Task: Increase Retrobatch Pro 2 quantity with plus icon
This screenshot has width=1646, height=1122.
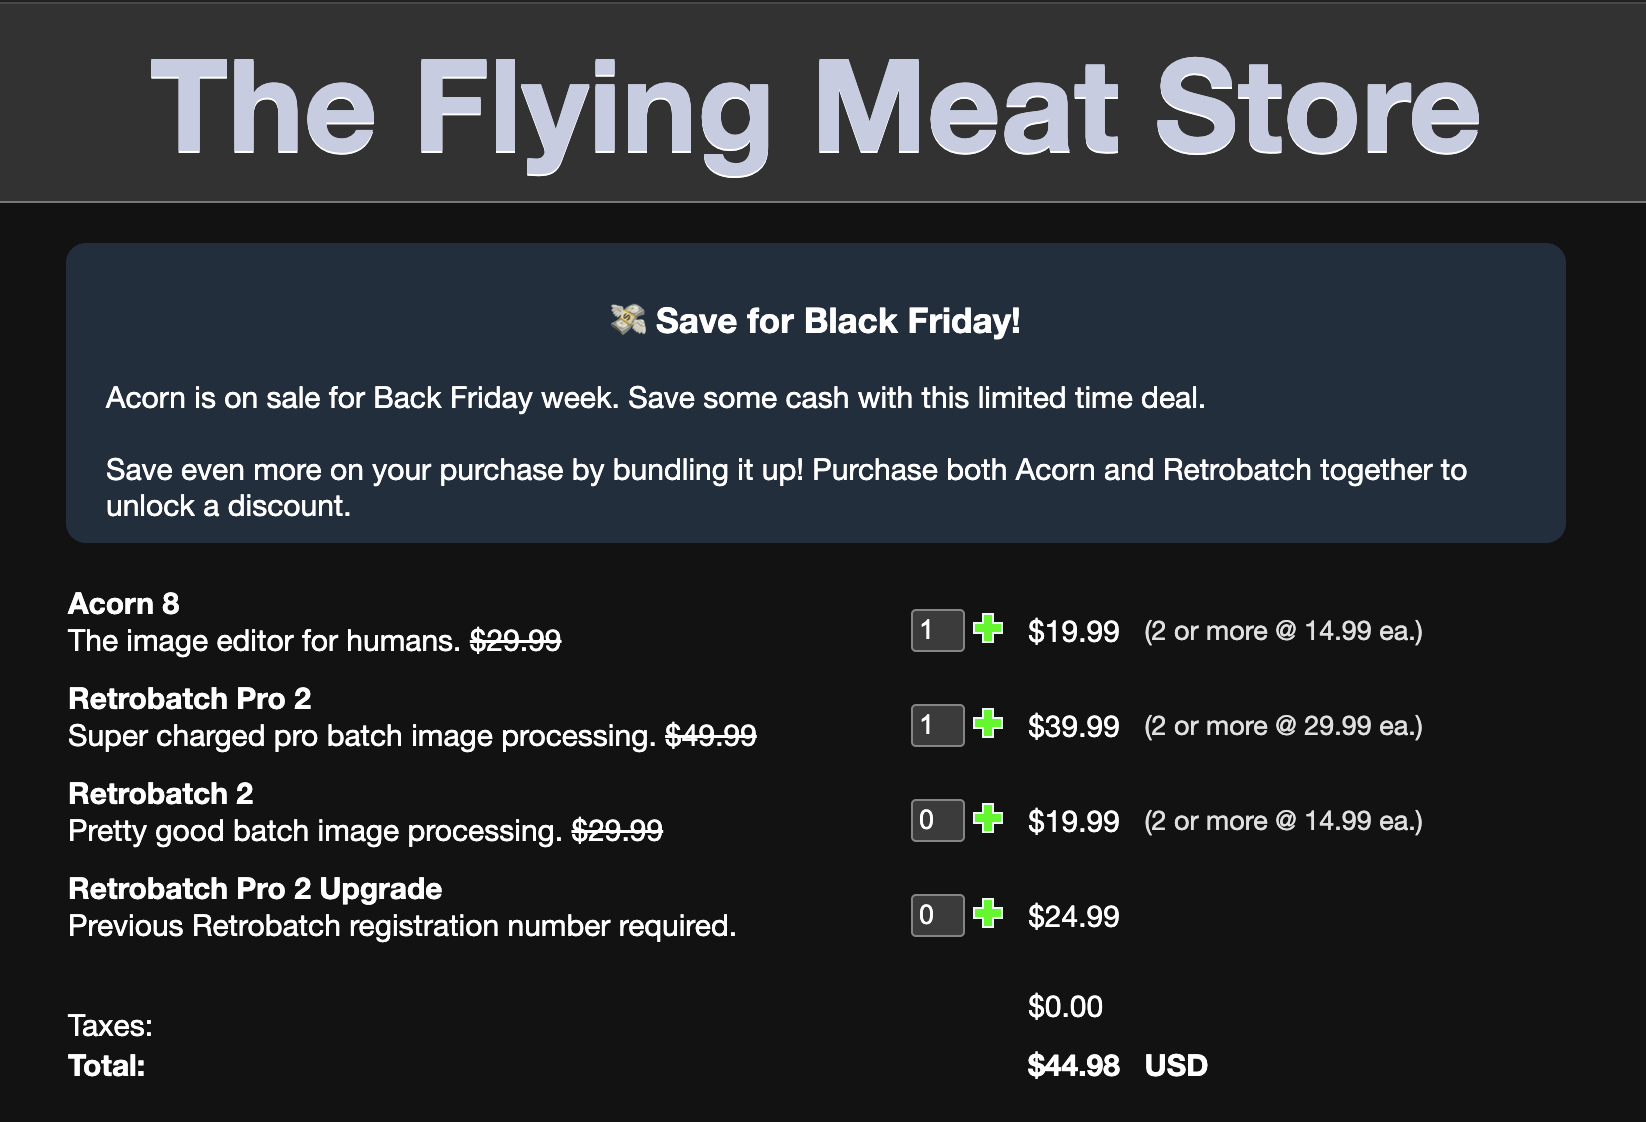Action: [x=988, y=724]
